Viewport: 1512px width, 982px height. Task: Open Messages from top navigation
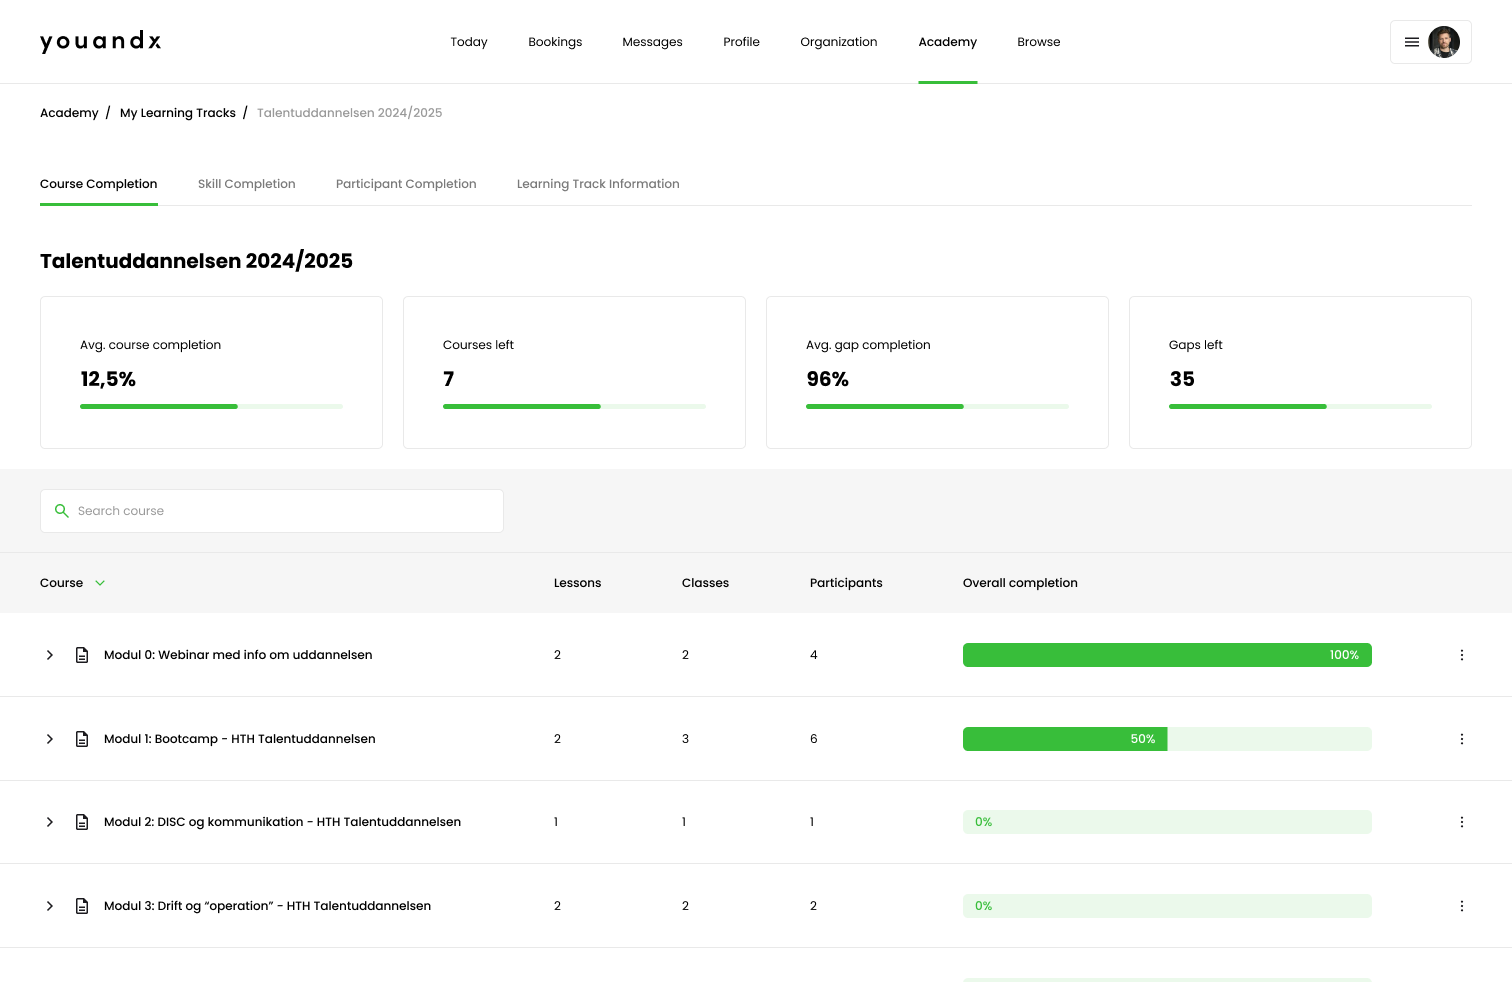point(652,42)
